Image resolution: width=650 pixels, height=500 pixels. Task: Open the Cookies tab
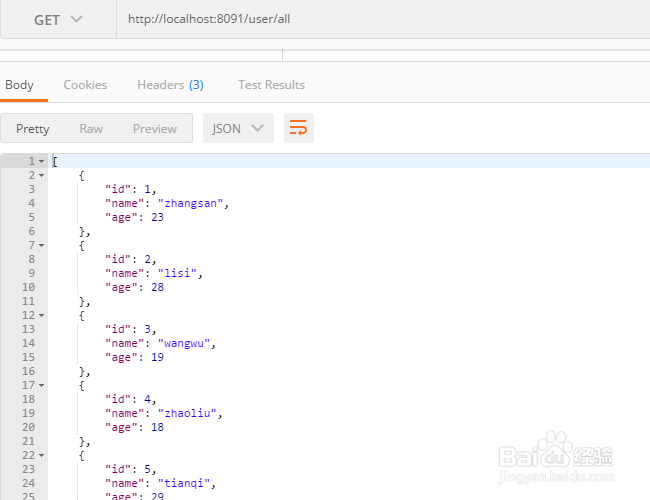click(x=85, y=85)
